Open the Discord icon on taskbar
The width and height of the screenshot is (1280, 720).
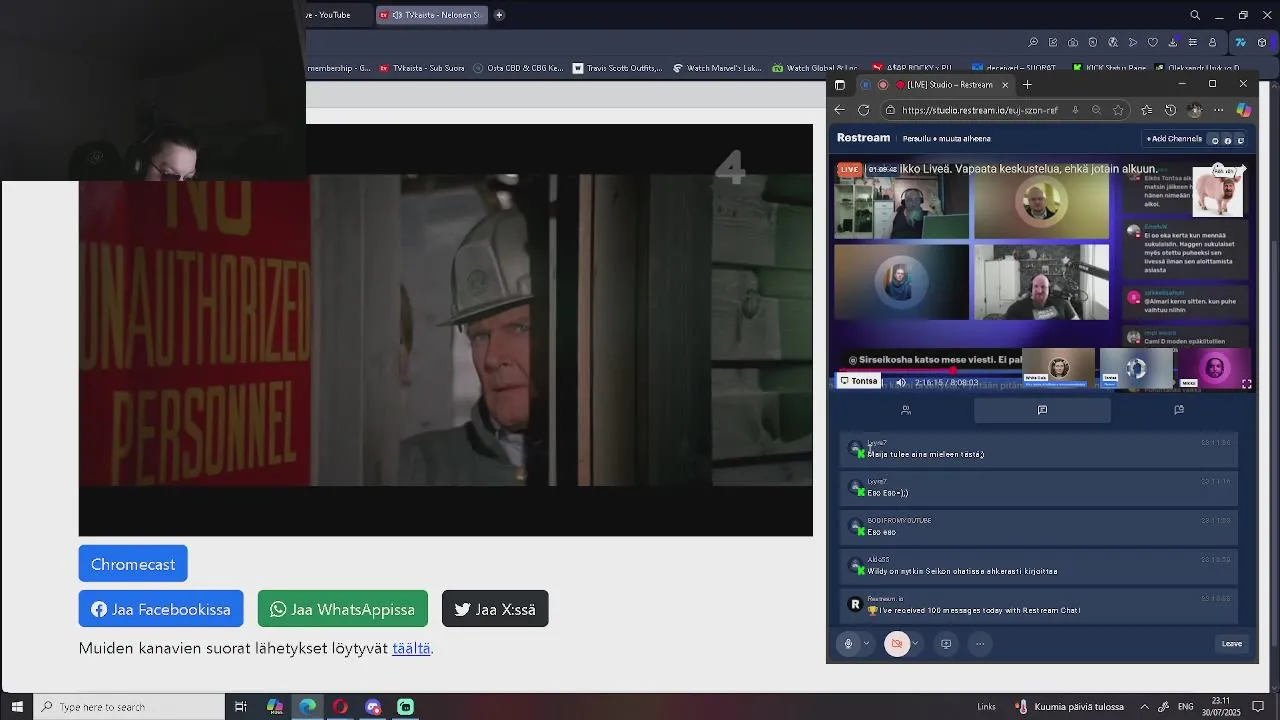[373, 707]
